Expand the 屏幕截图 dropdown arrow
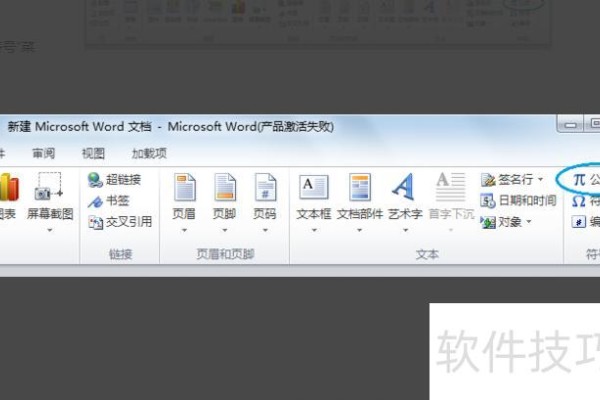This screenshot has height=400, width=600. [x=50, y=230]
